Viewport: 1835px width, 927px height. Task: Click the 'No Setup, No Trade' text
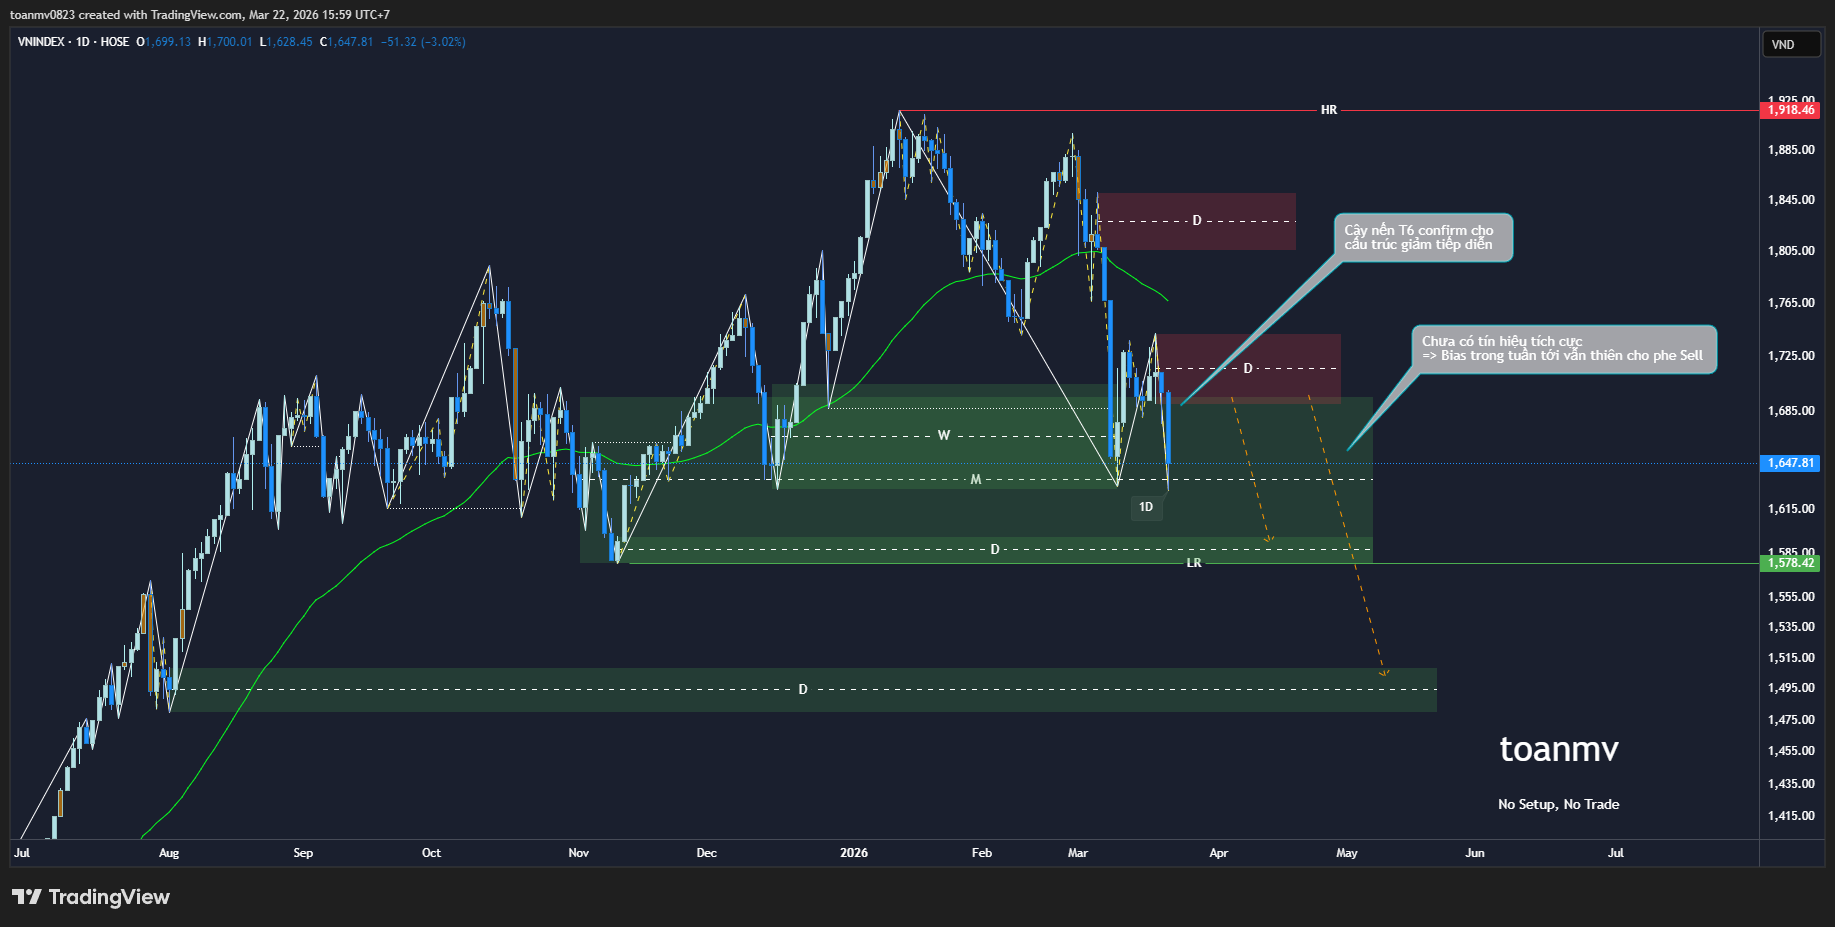coord(1558,804)
